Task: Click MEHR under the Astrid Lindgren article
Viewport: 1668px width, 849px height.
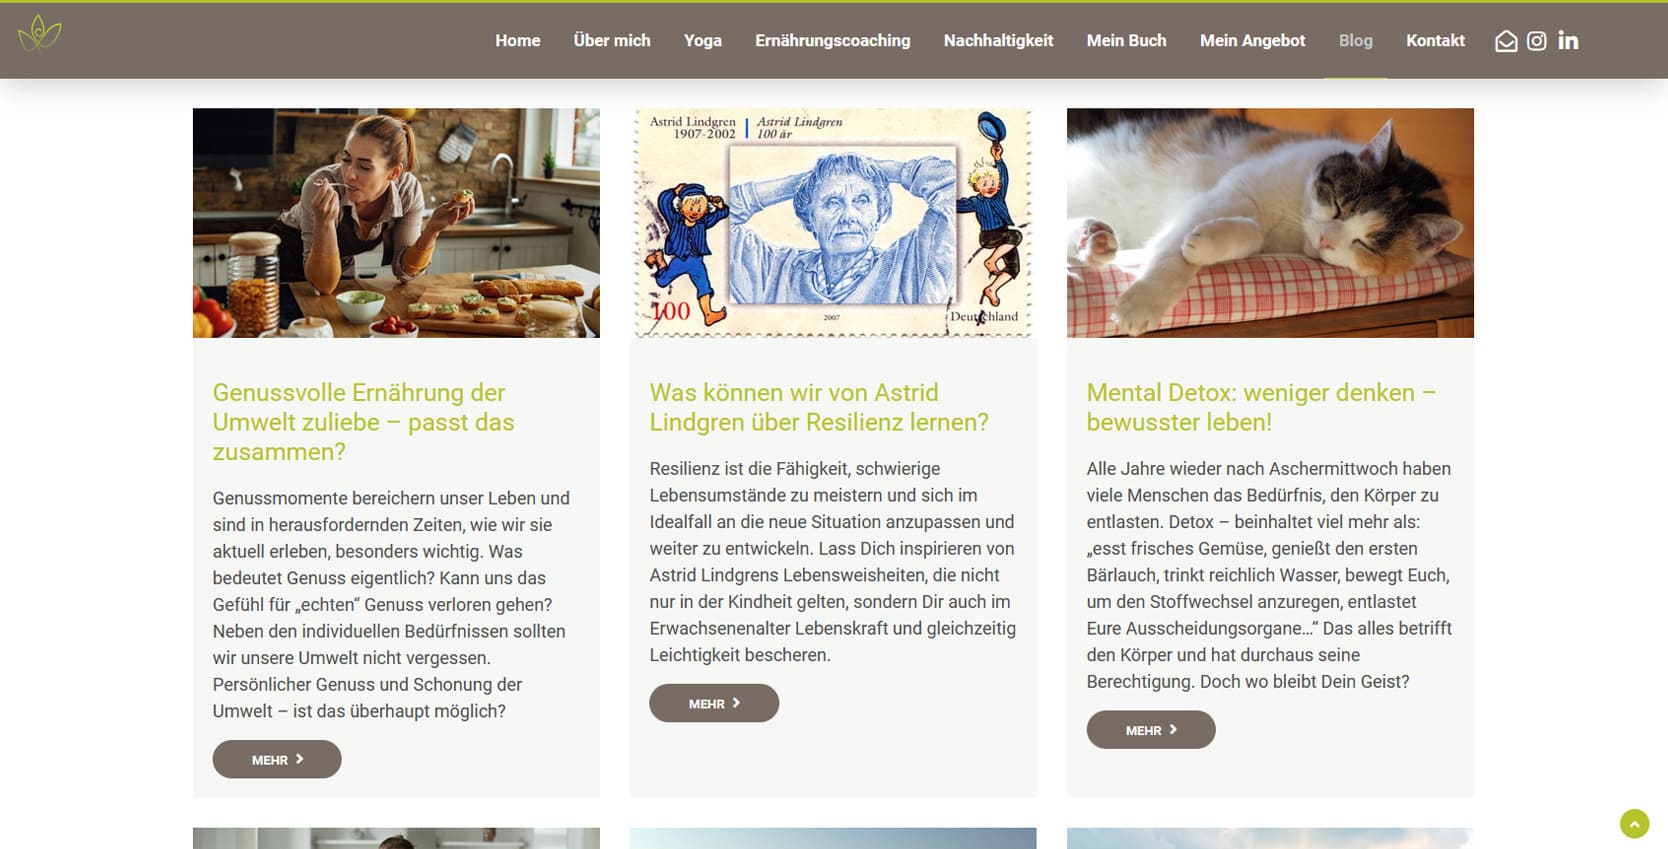Action: click(x=714, y=704)
